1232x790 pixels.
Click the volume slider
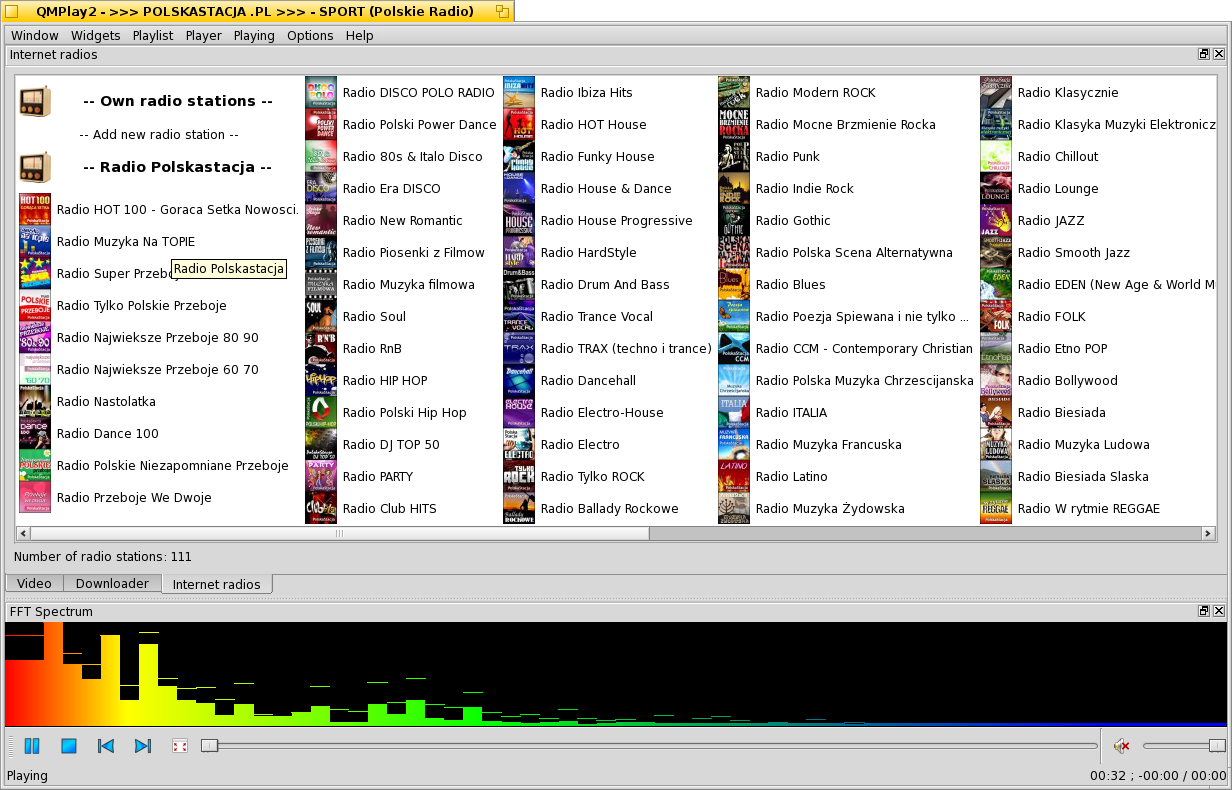click(1184, 745)
